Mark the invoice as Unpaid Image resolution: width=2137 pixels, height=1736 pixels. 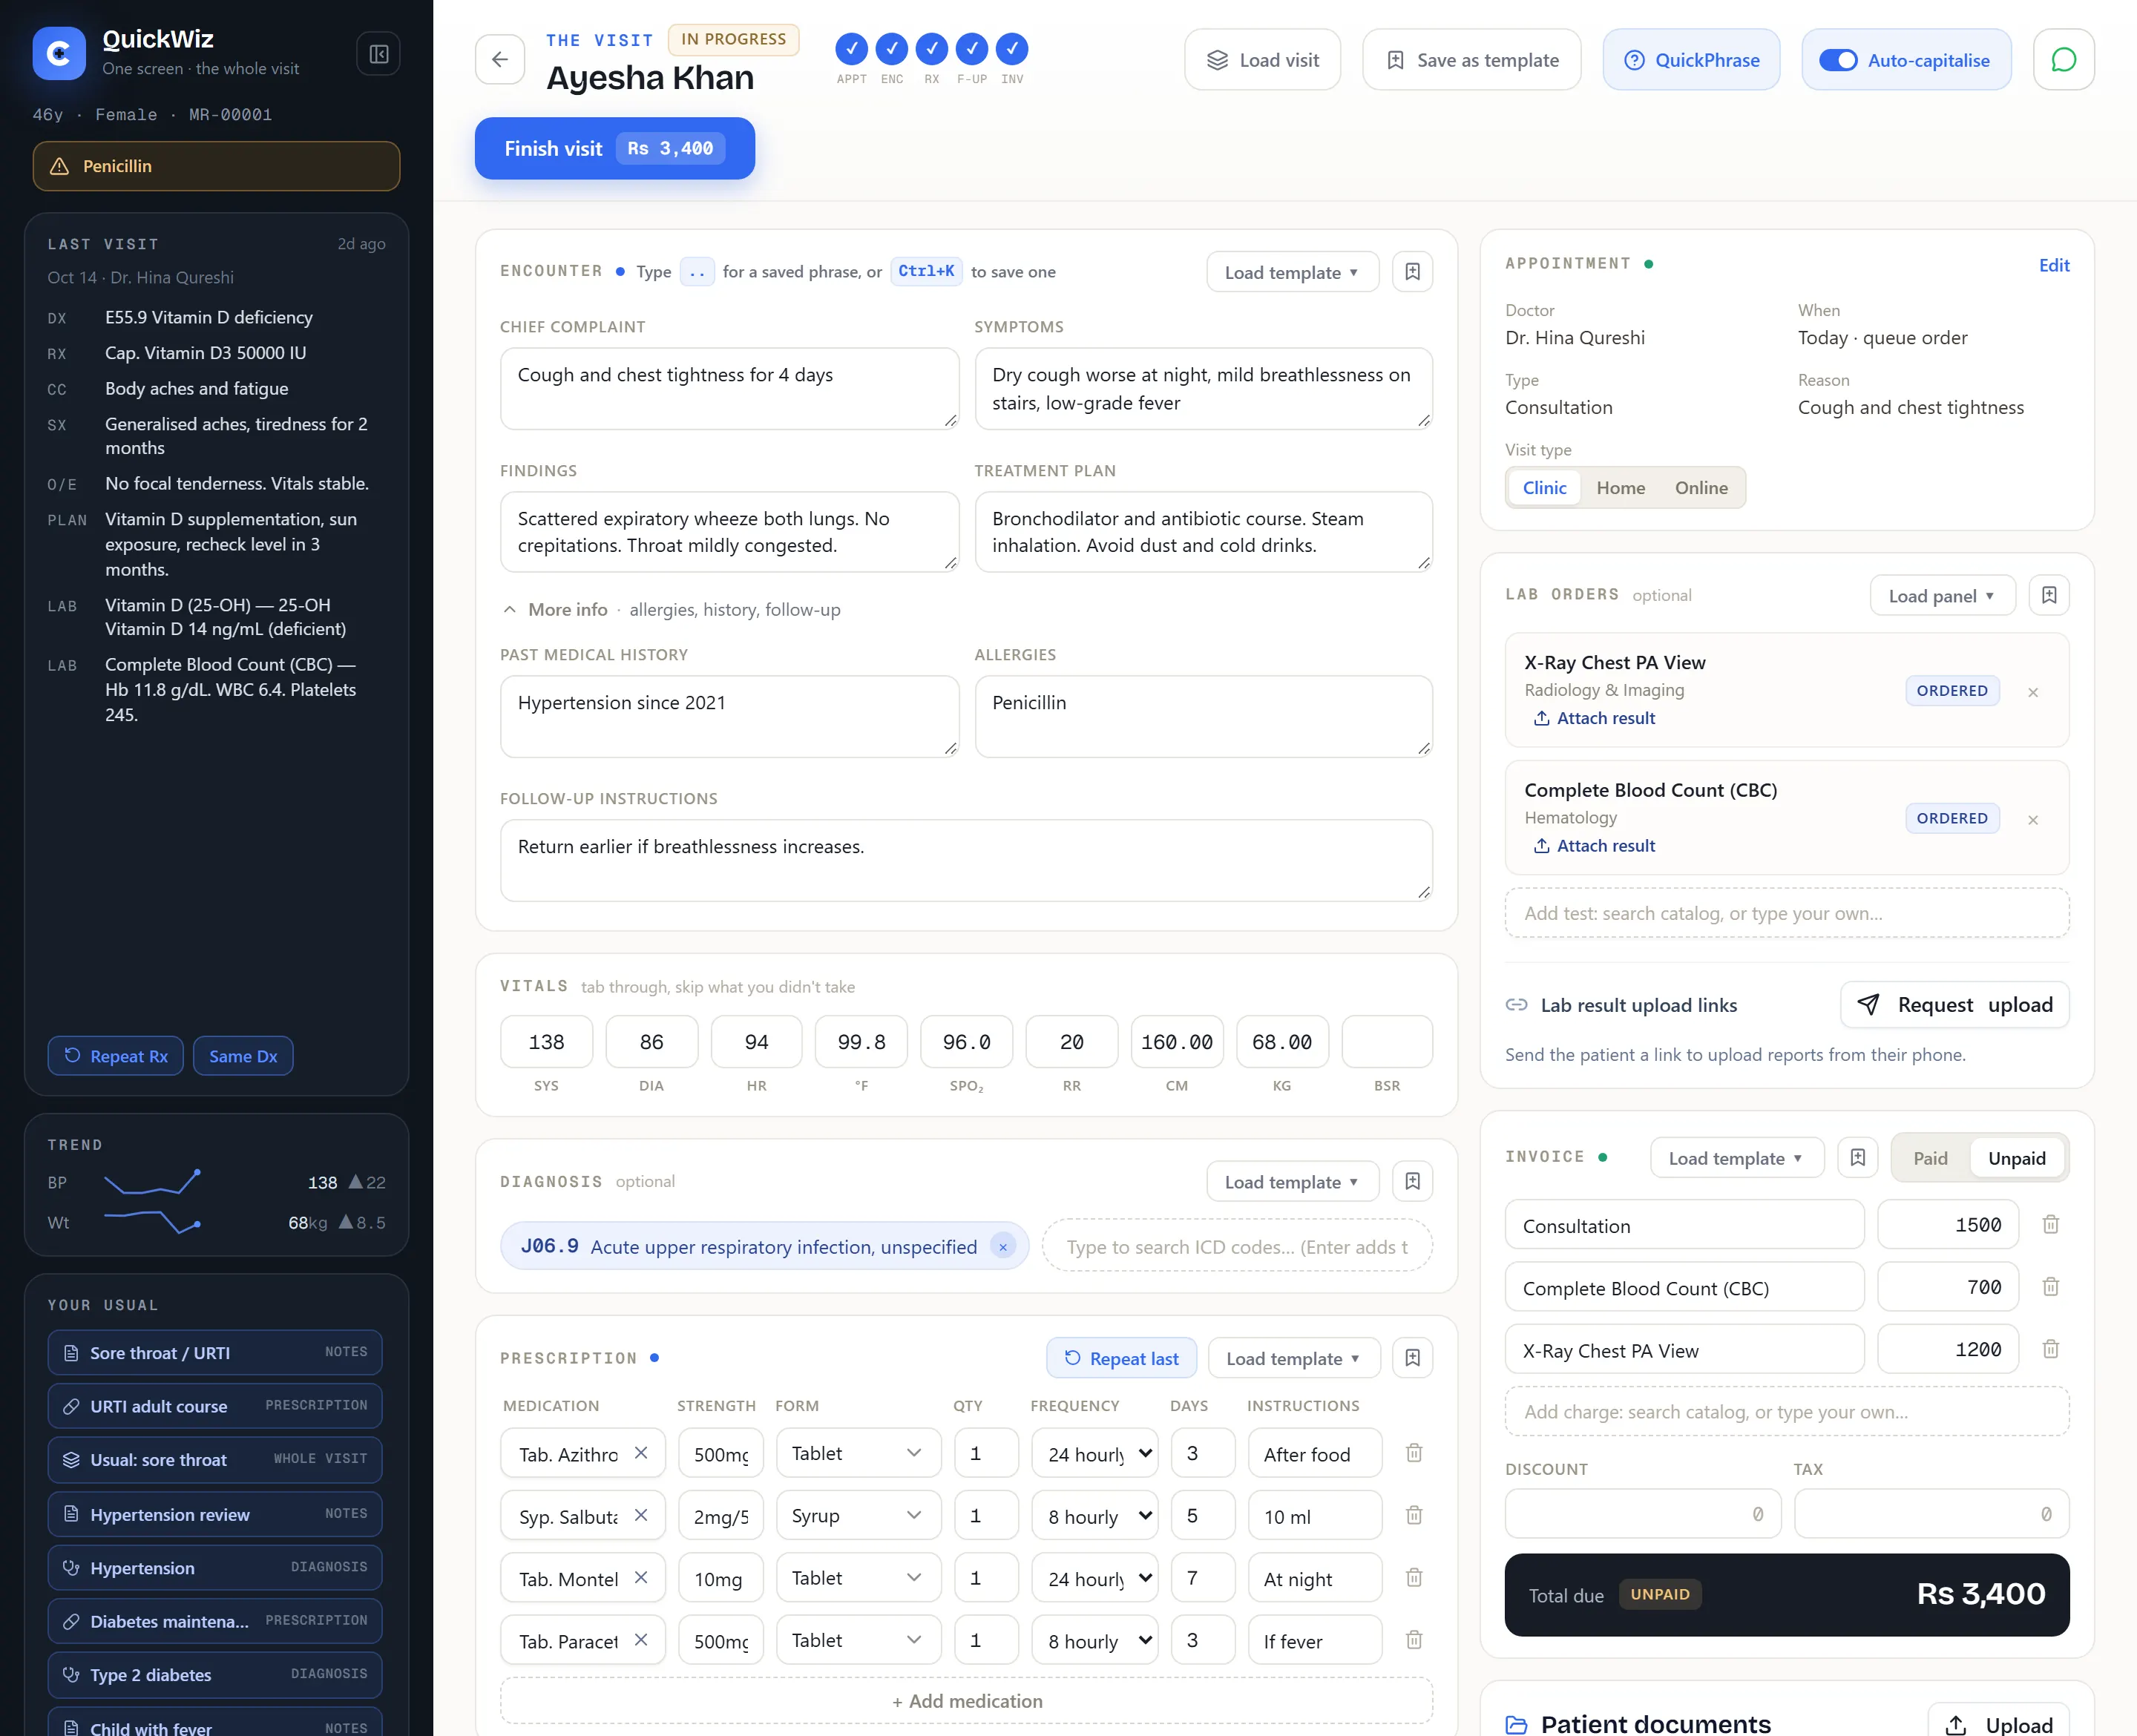point(2016,1158)
